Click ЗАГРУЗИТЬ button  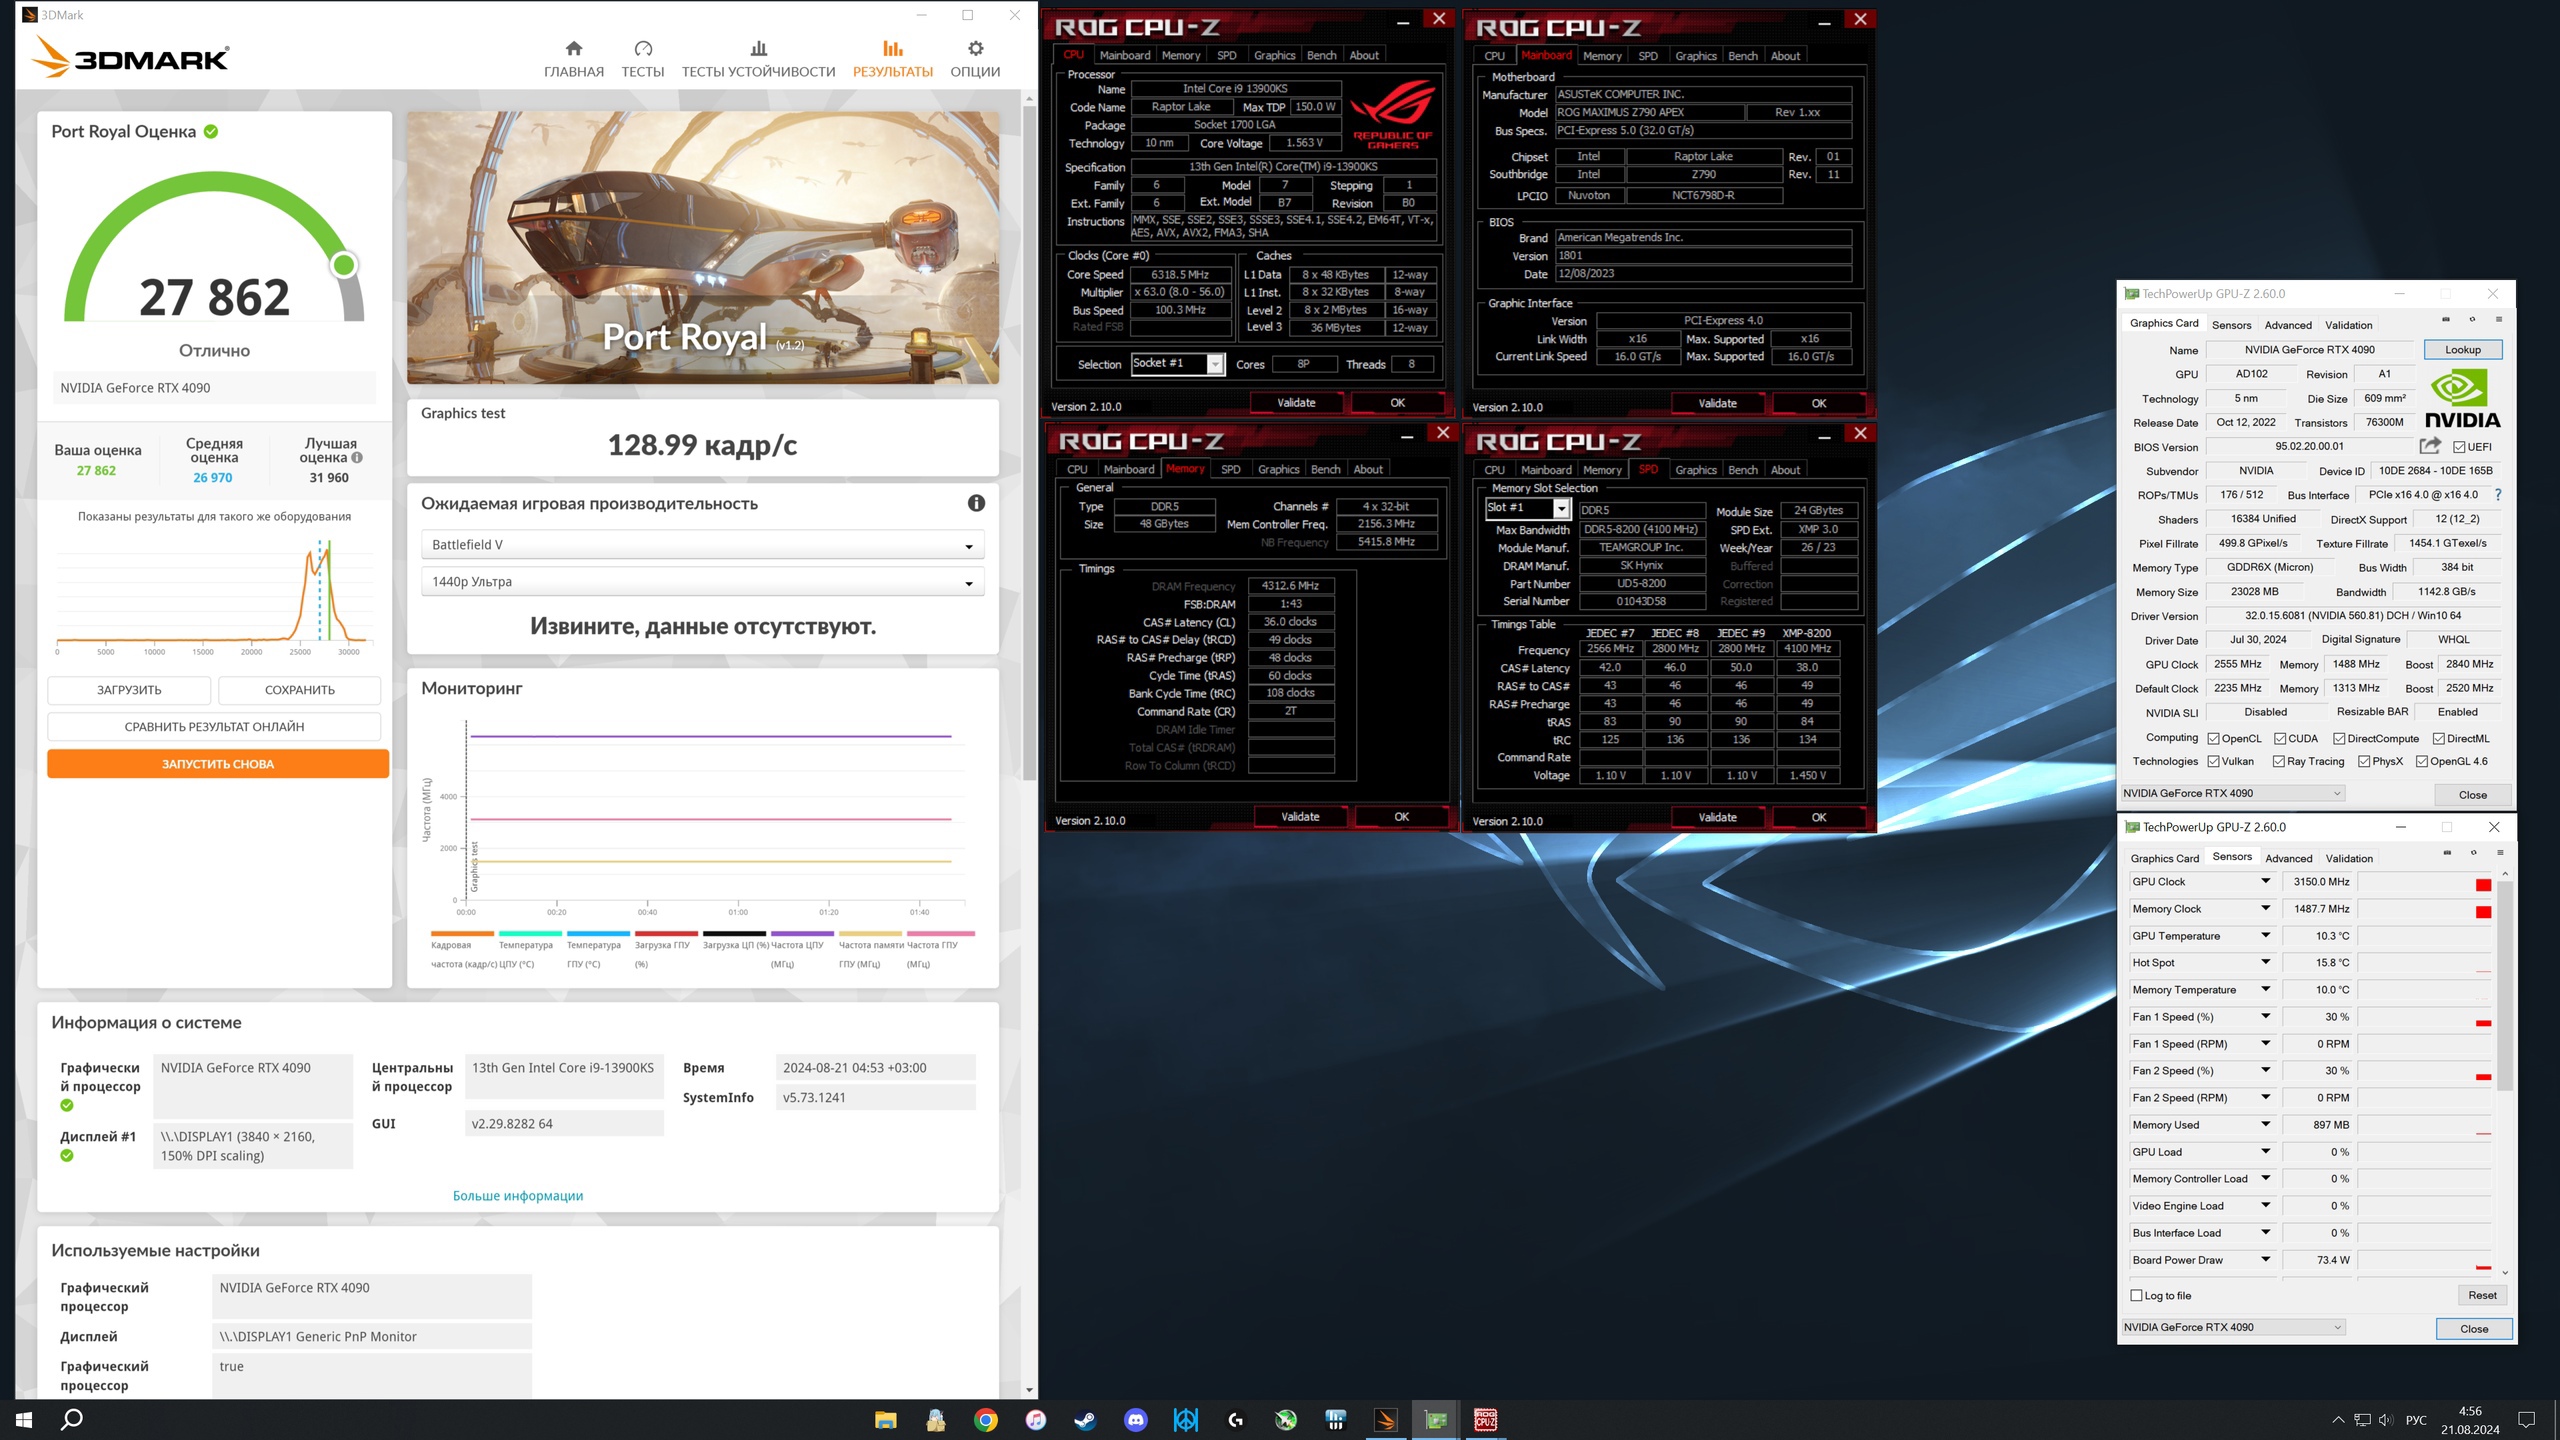click(x=129, y=690)
